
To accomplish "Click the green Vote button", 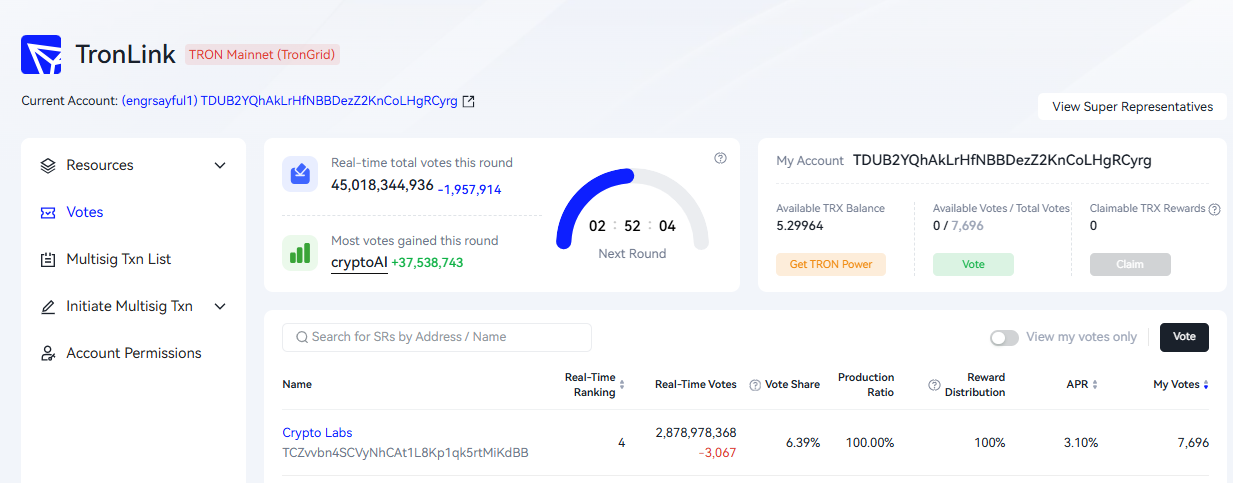I will click(973, 264).
